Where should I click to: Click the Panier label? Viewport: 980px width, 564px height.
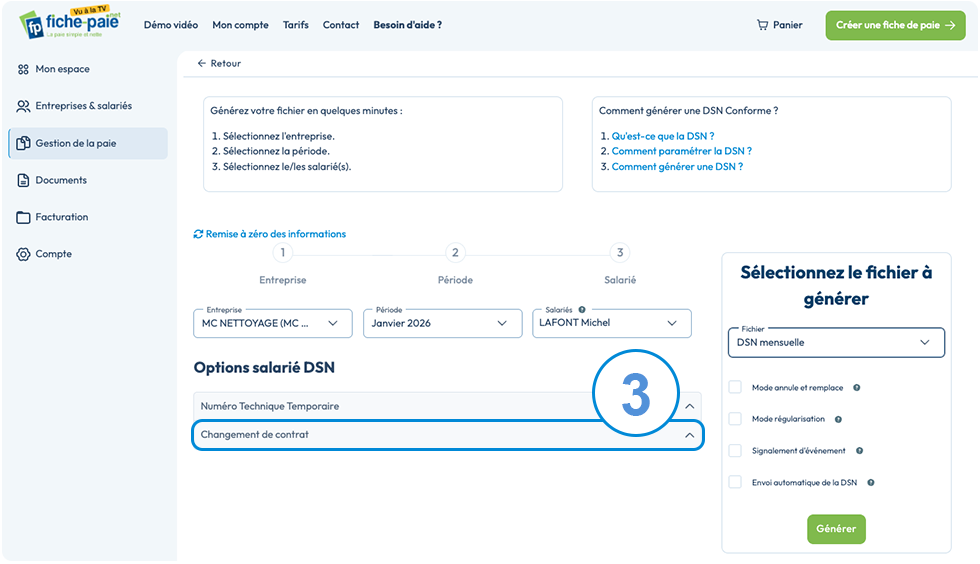click(x=788, y=25)
